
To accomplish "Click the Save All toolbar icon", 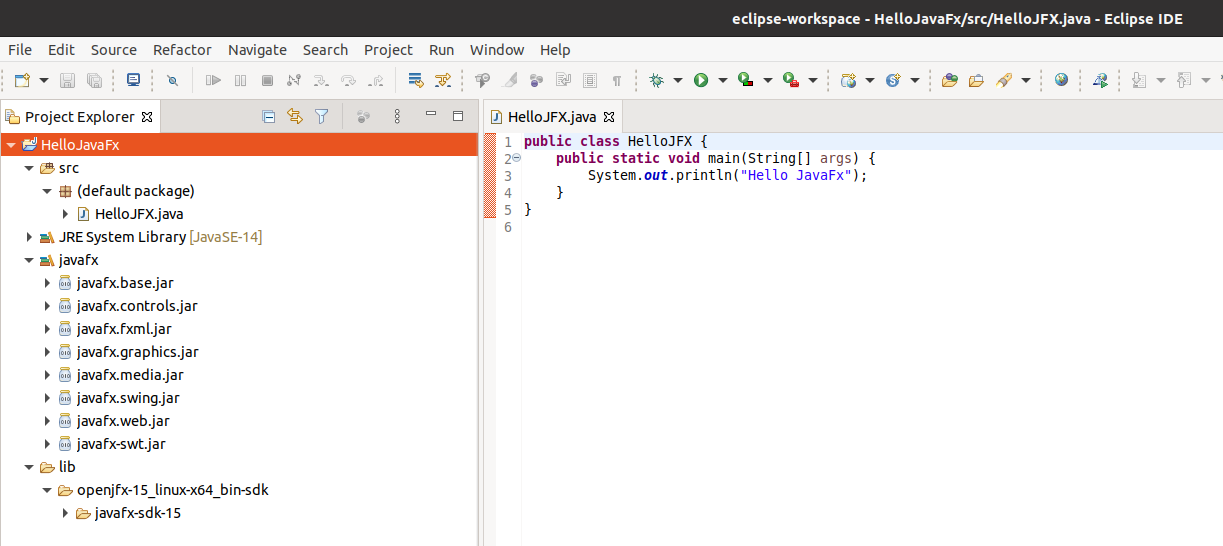I will point(95,80).
